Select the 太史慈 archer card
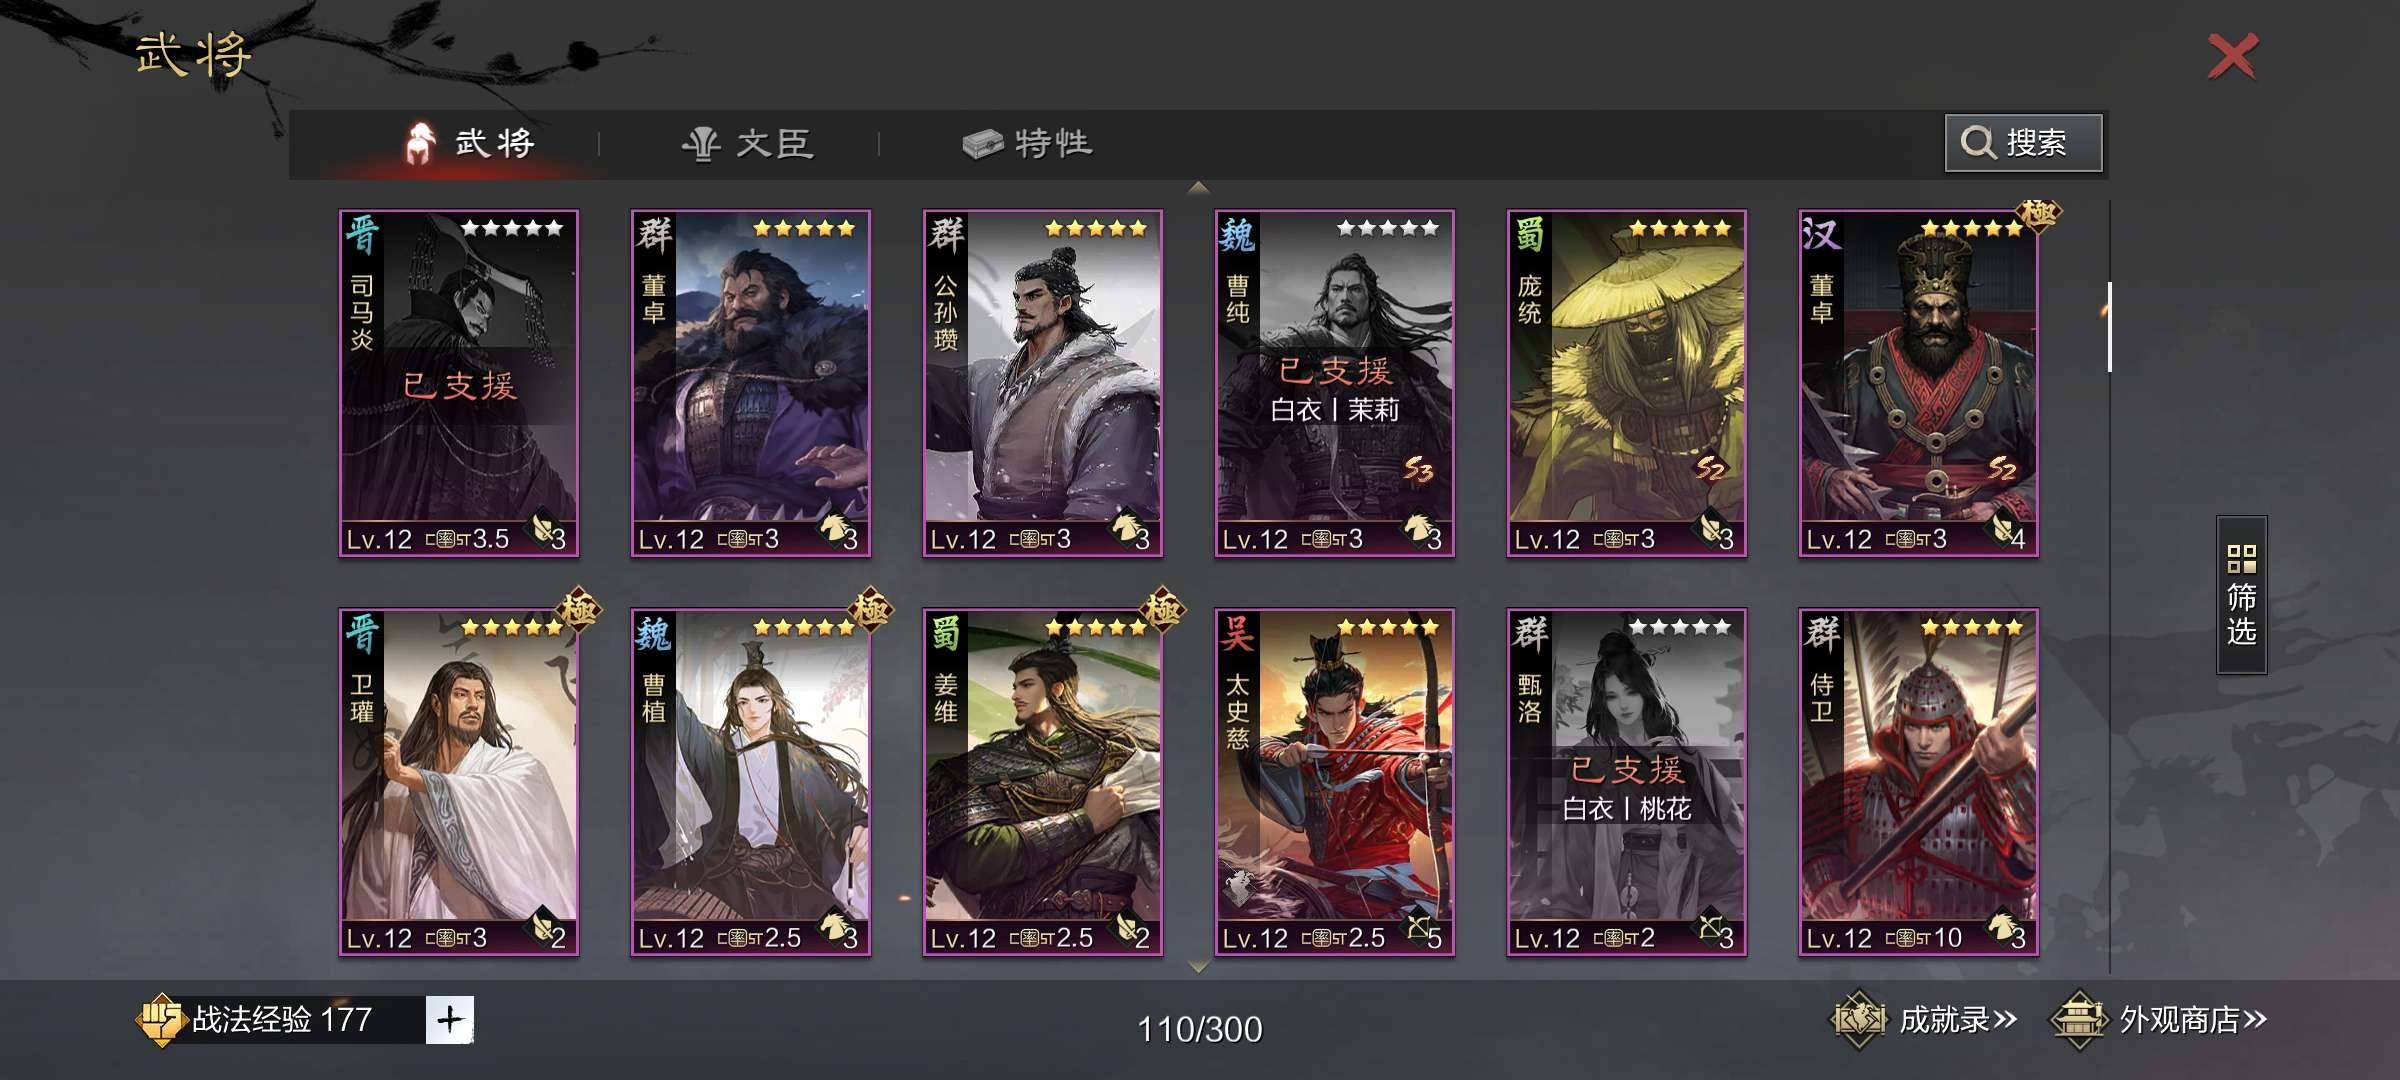The width and height of the screenshot is (2400, 1080). 1335,782
